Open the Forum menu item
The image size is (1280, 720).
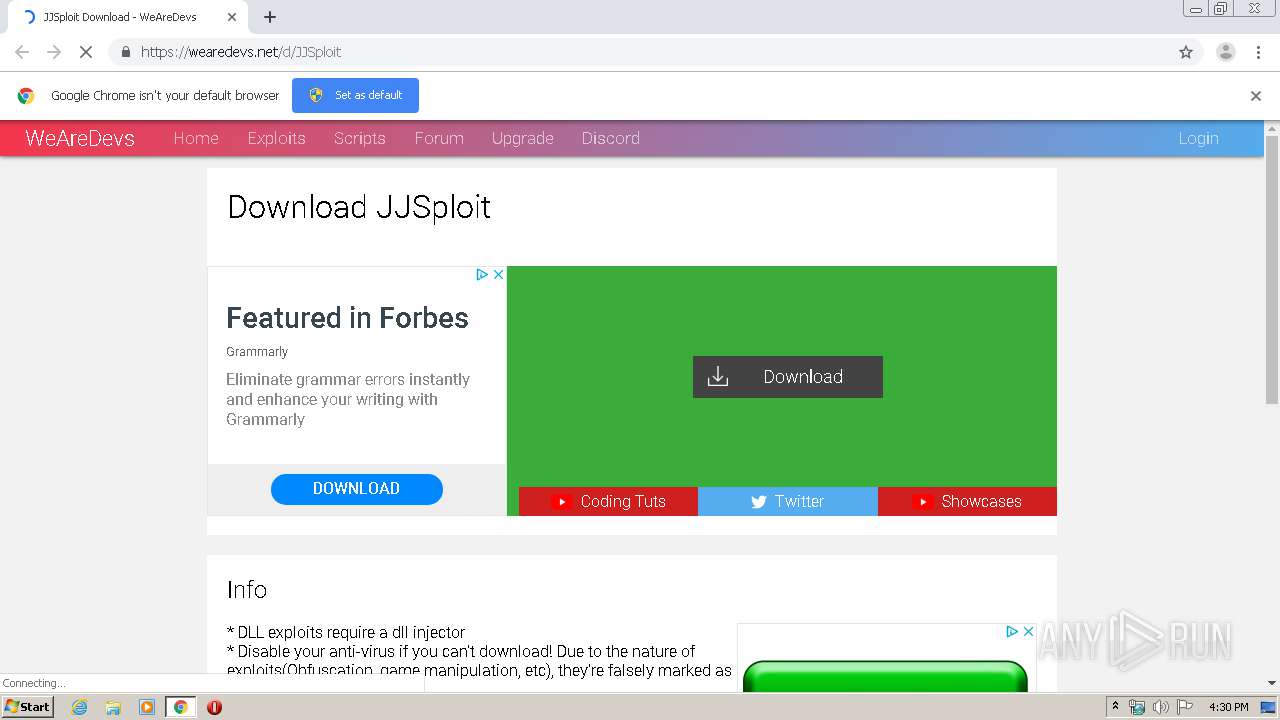click(439, 138)
